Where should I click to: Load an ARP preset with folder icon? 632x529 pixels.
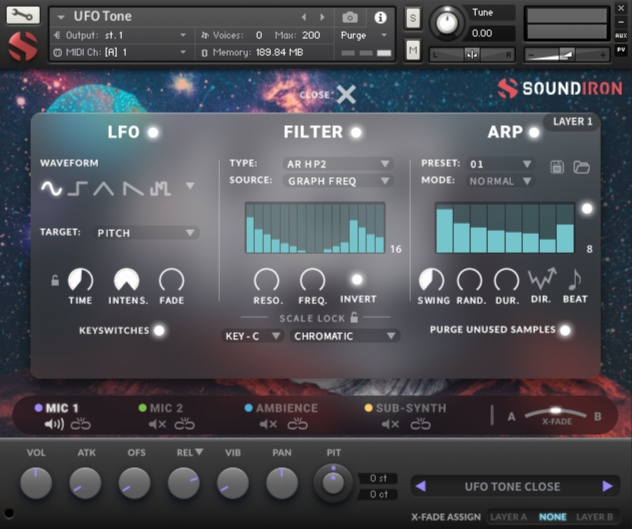click(x=581, y=167)
